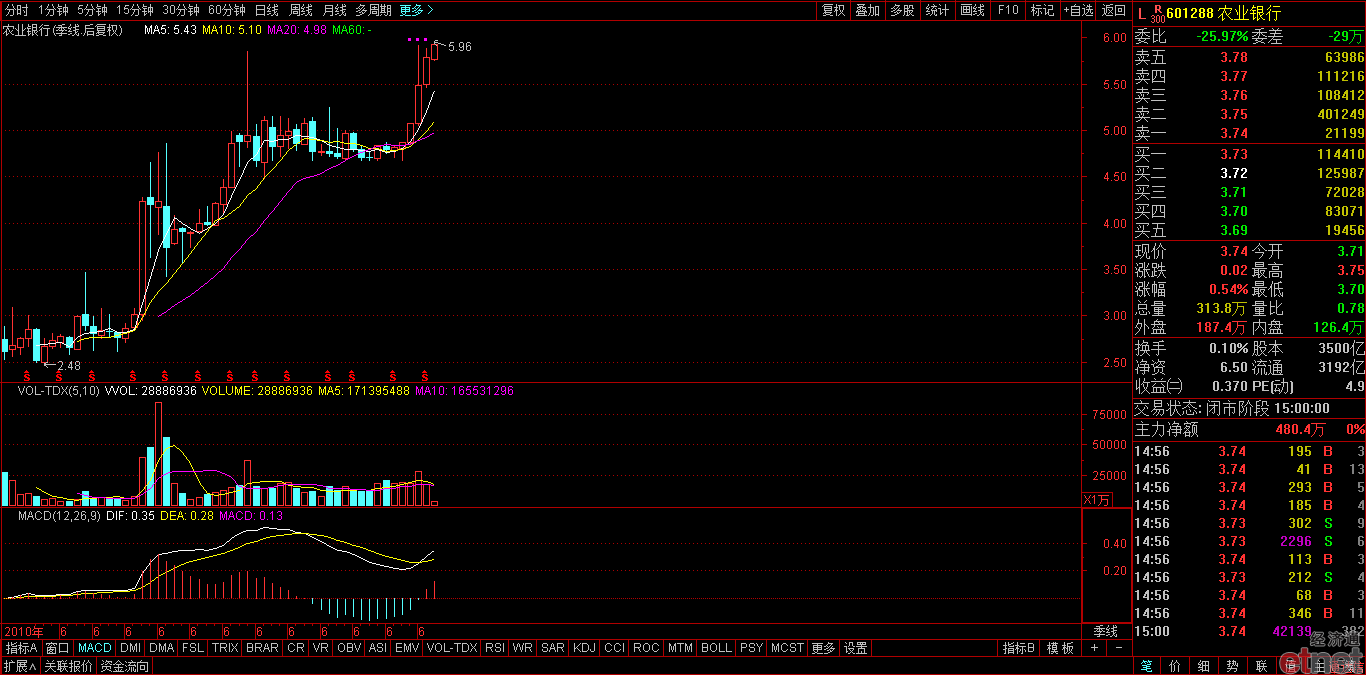Zoom out chart with − button
Screen dimensions: 1366x675
pyautogui.click(x=1118, y=648)
